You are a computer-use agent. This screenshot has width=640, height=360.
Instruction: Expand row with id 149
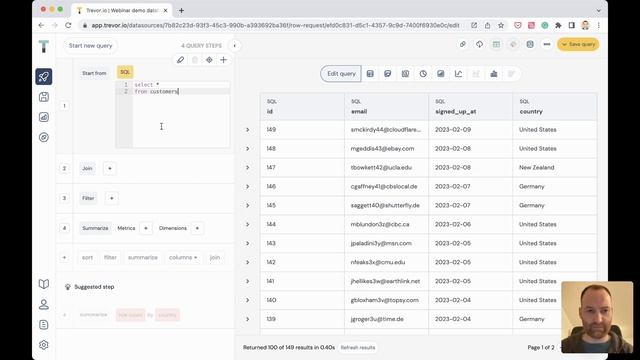pos(247,130)
